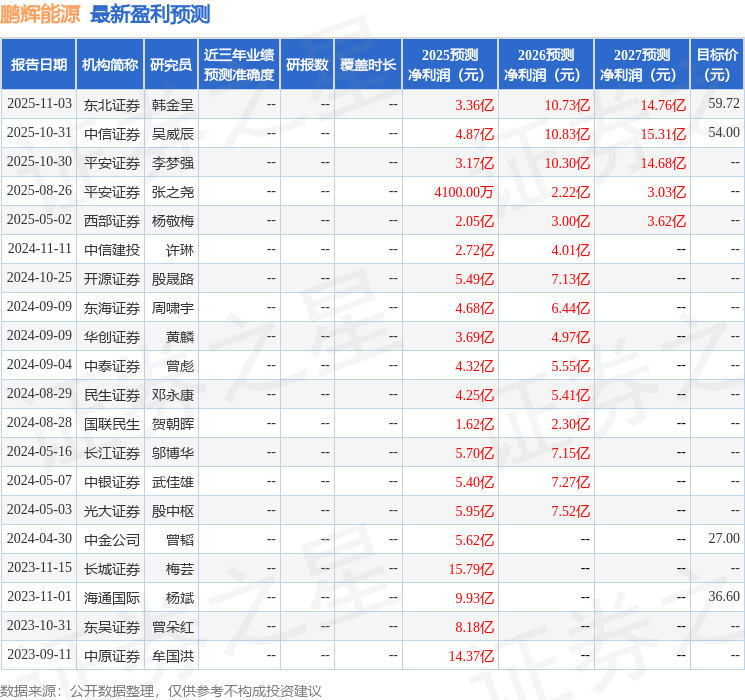Select the 2027预测净利润 column header
Screen dimensions: 745x700
tap(642, 65)
